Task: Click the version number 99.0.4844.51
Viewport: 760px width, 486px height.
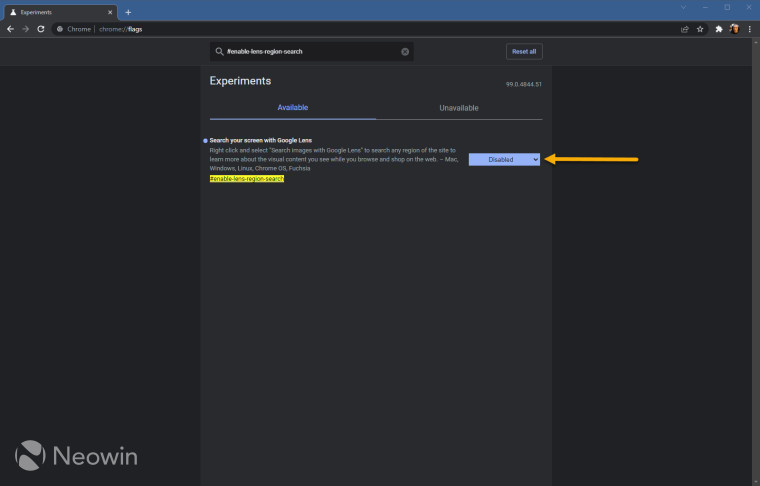Action: [x=523, y=84]
